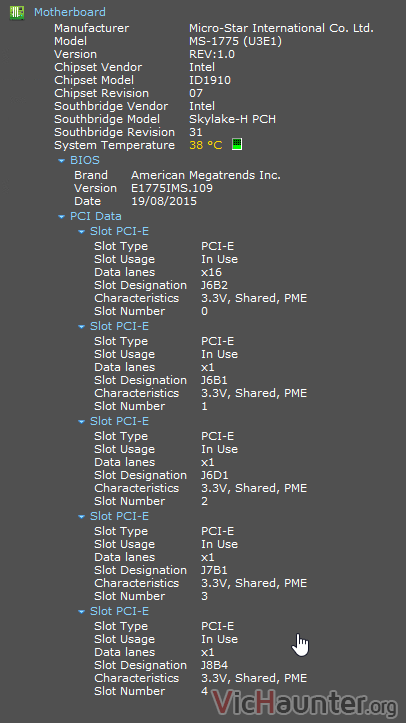The image size is (406, 723).
Task: Click the green Motherboard section icon
Action: (x=17, y=12)
